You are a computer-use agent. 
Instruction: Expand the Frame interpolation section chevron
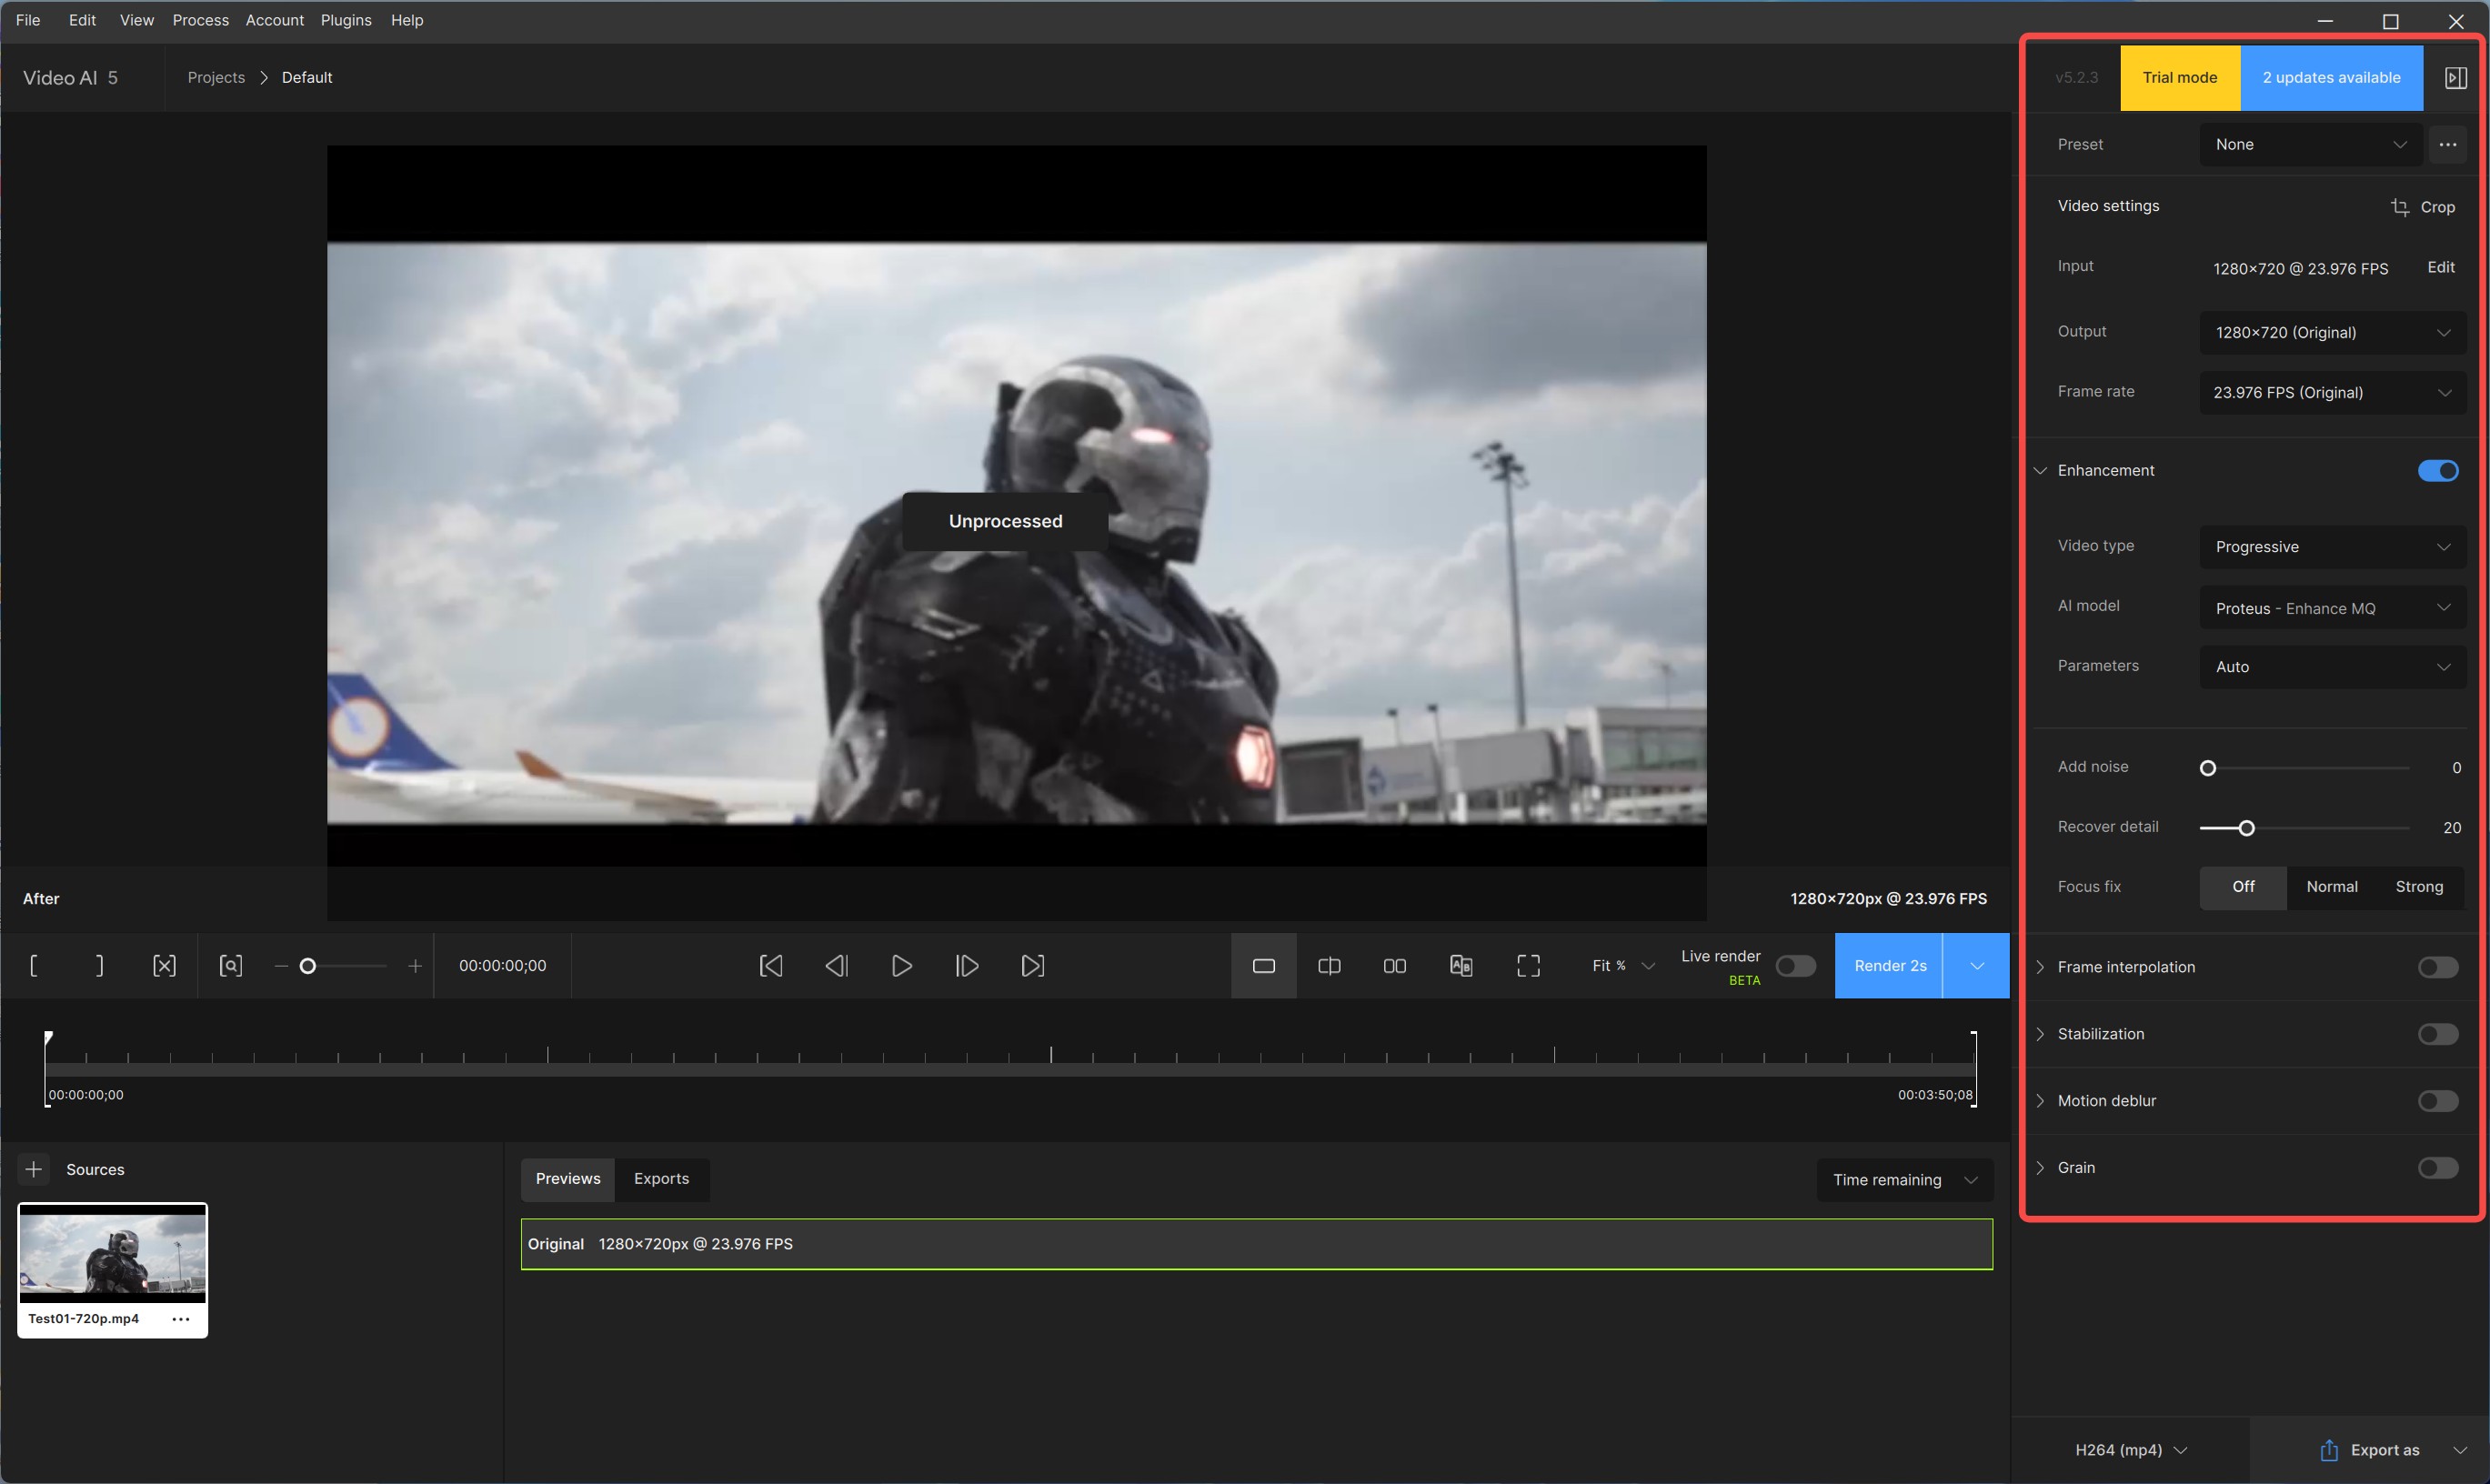(x=2040, y=967)
